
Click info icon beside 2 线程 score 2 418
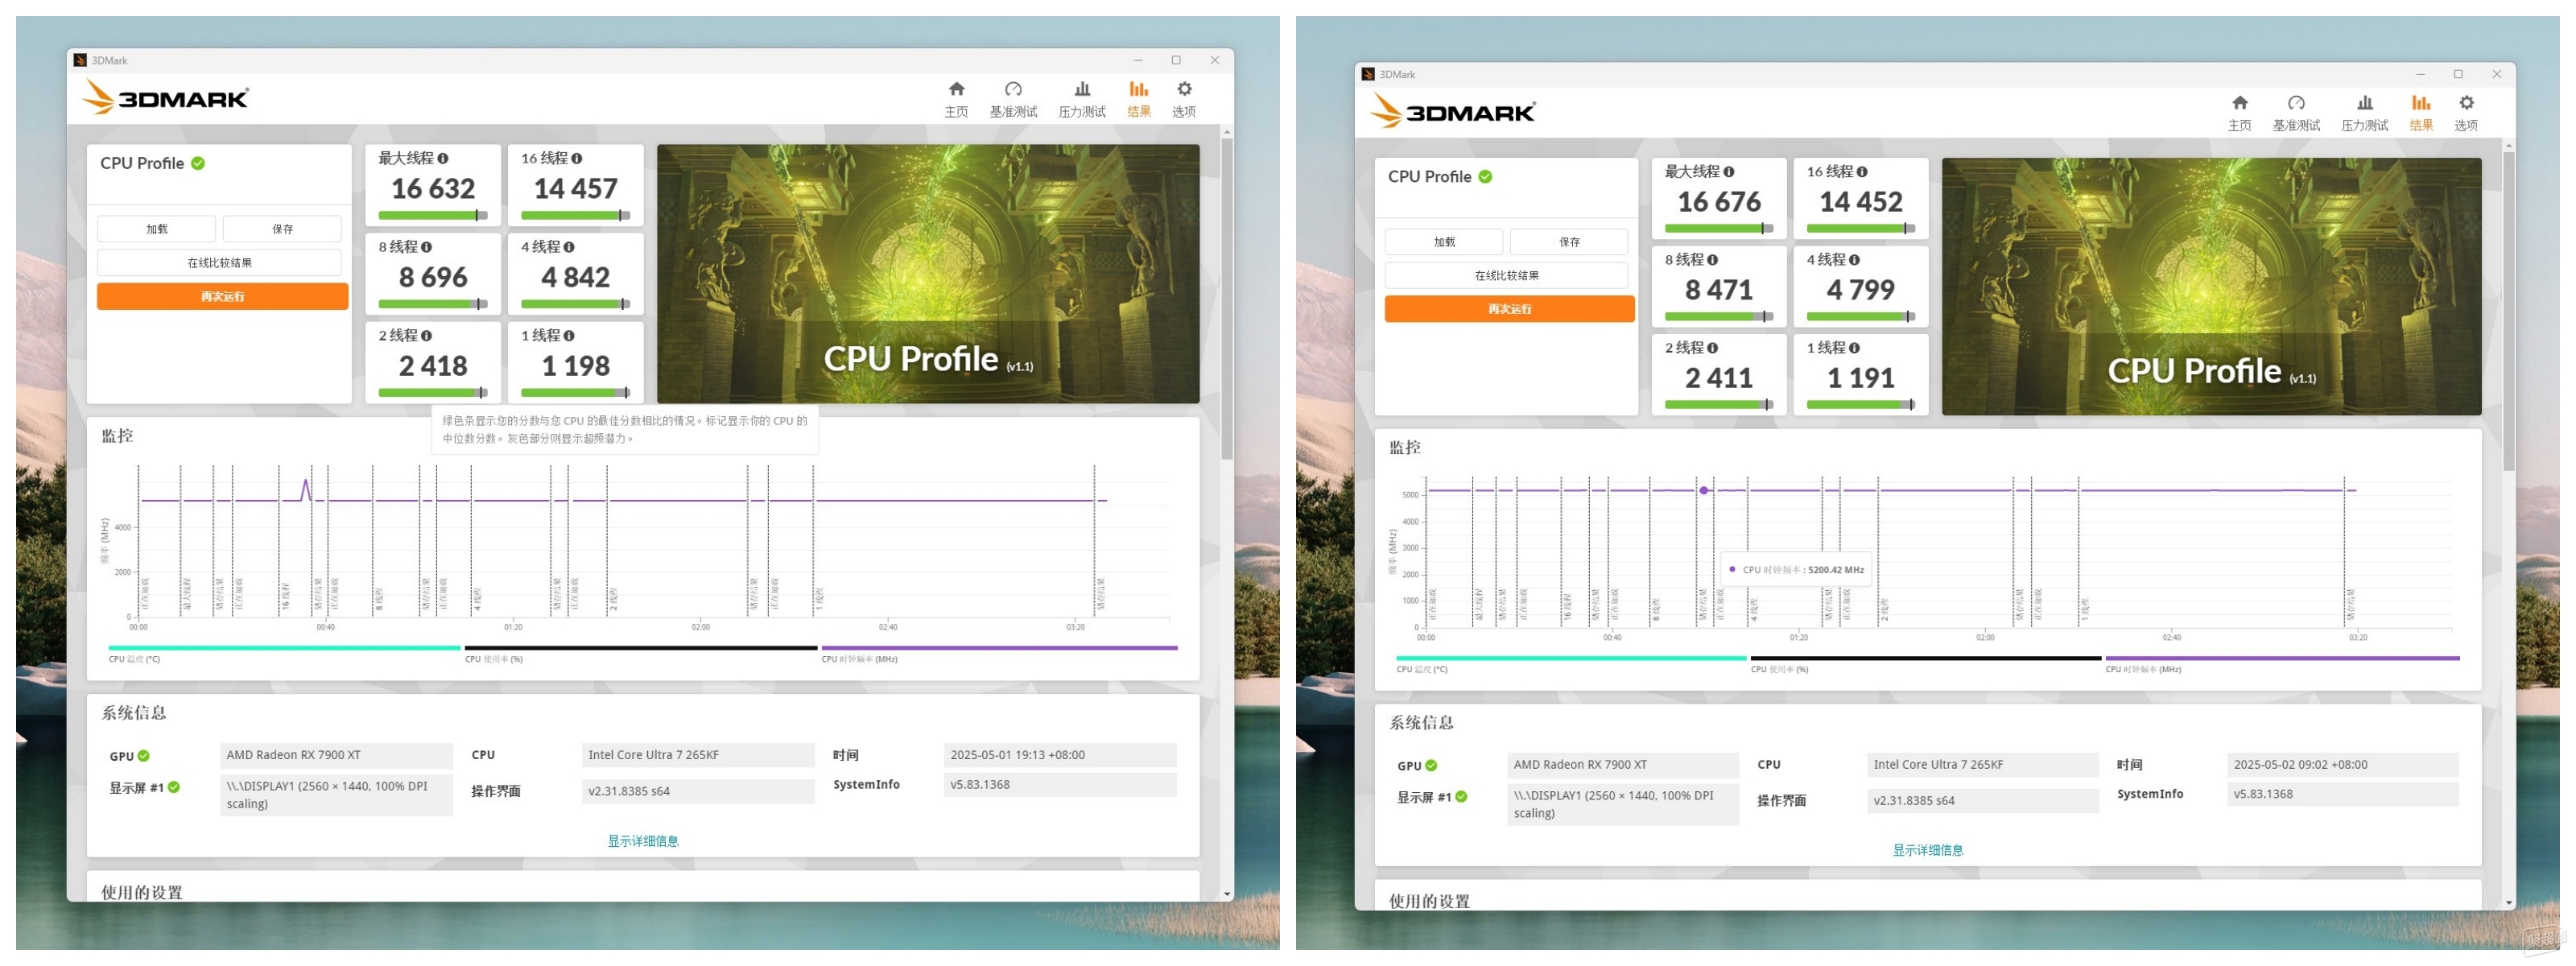click(x=427, y=336)
